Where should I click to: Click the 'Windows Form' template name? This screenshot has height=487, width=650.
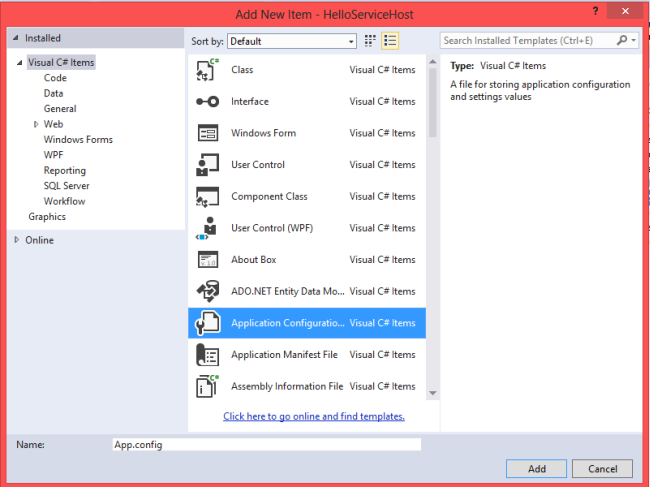click(x=264, y=133)
